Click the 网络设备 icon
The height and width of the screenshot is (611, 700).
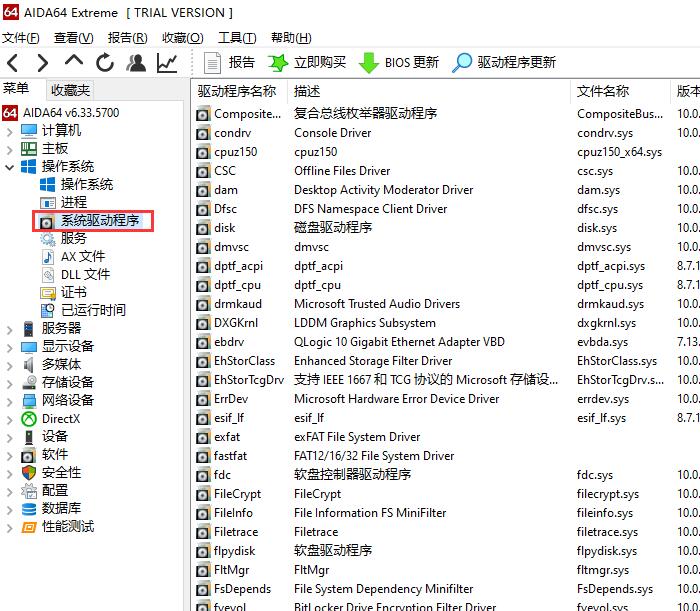coord(29,401)
